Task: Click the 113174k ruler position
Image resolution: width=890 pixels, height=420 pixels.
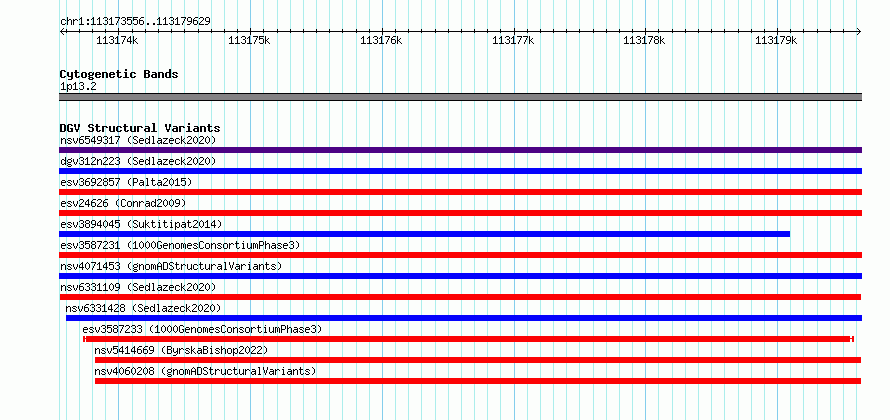Action: 116,40
